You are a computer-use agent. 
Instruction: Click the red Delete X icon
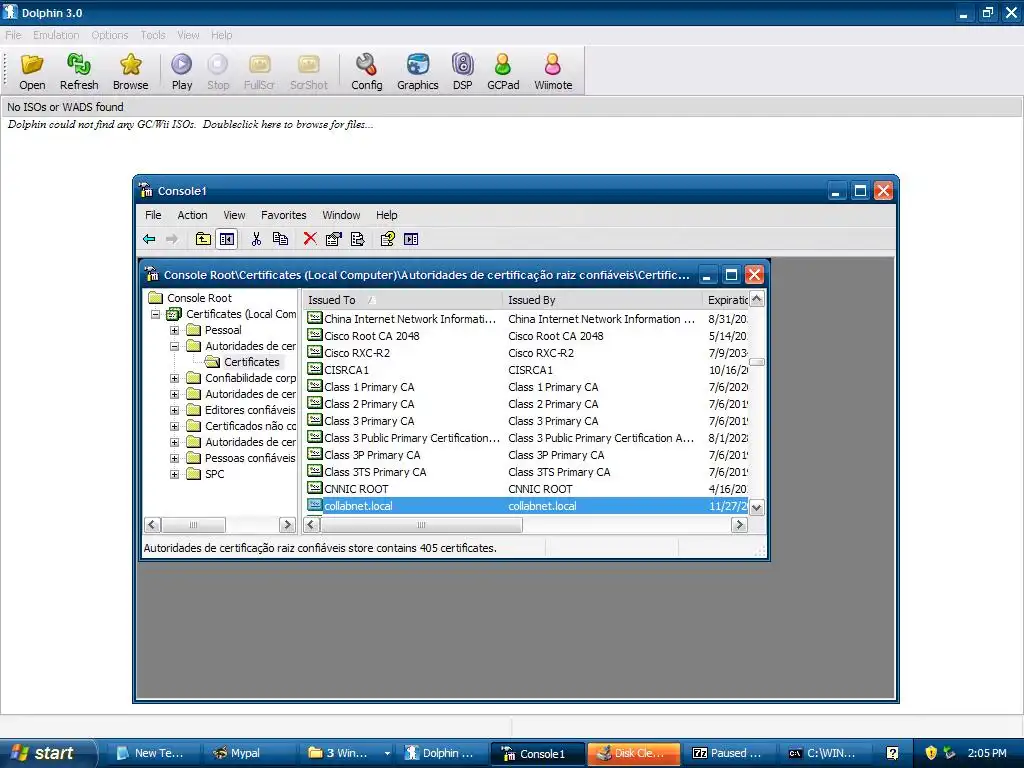[x=310, y=239]
